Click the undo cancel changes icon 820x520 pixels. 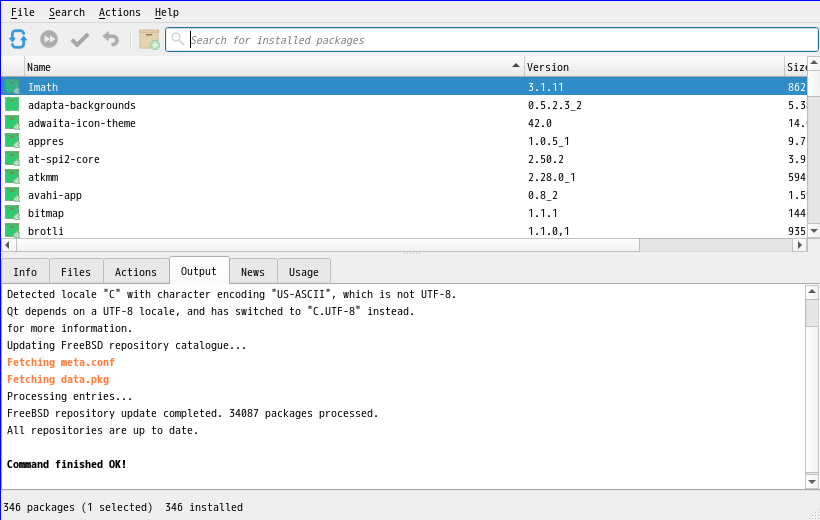110,39
